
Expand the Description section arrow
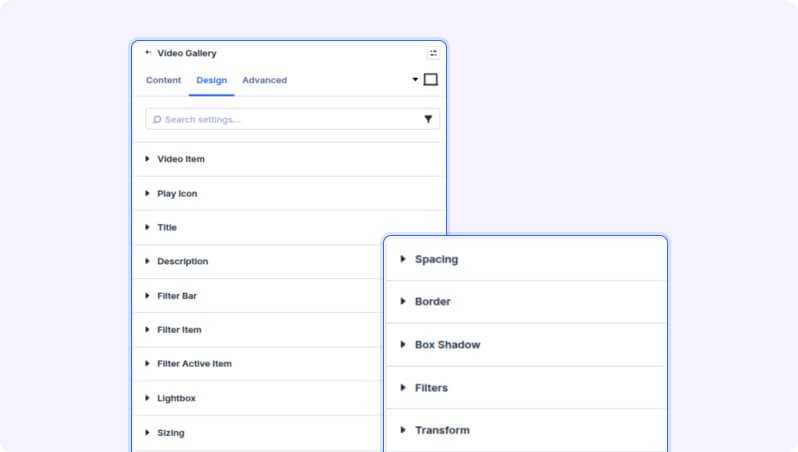click(x=147, y=261)
